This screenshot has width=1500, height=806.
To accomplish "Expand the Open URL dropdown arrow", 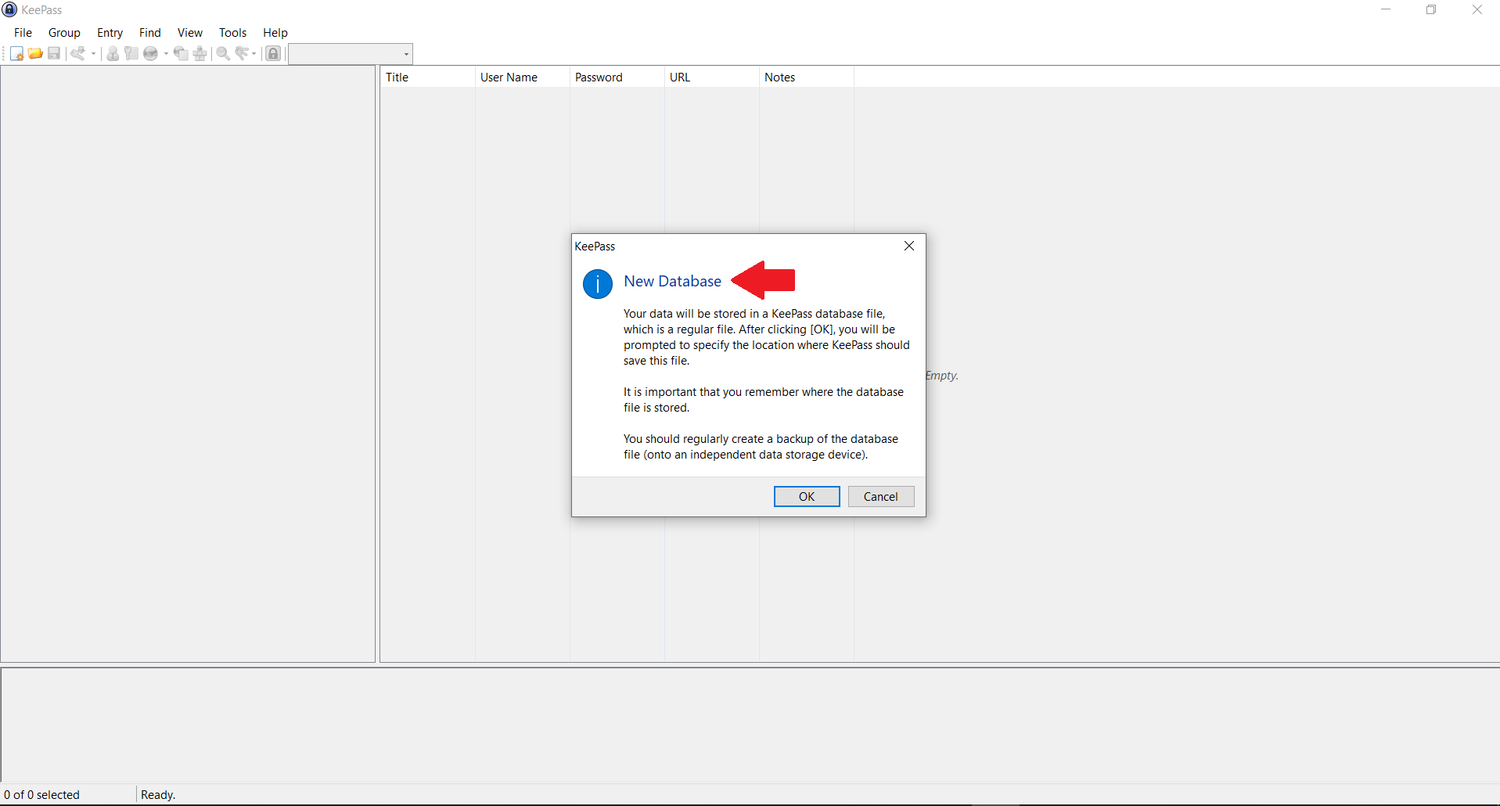I will pyautogui.click(x=165, y=54).
